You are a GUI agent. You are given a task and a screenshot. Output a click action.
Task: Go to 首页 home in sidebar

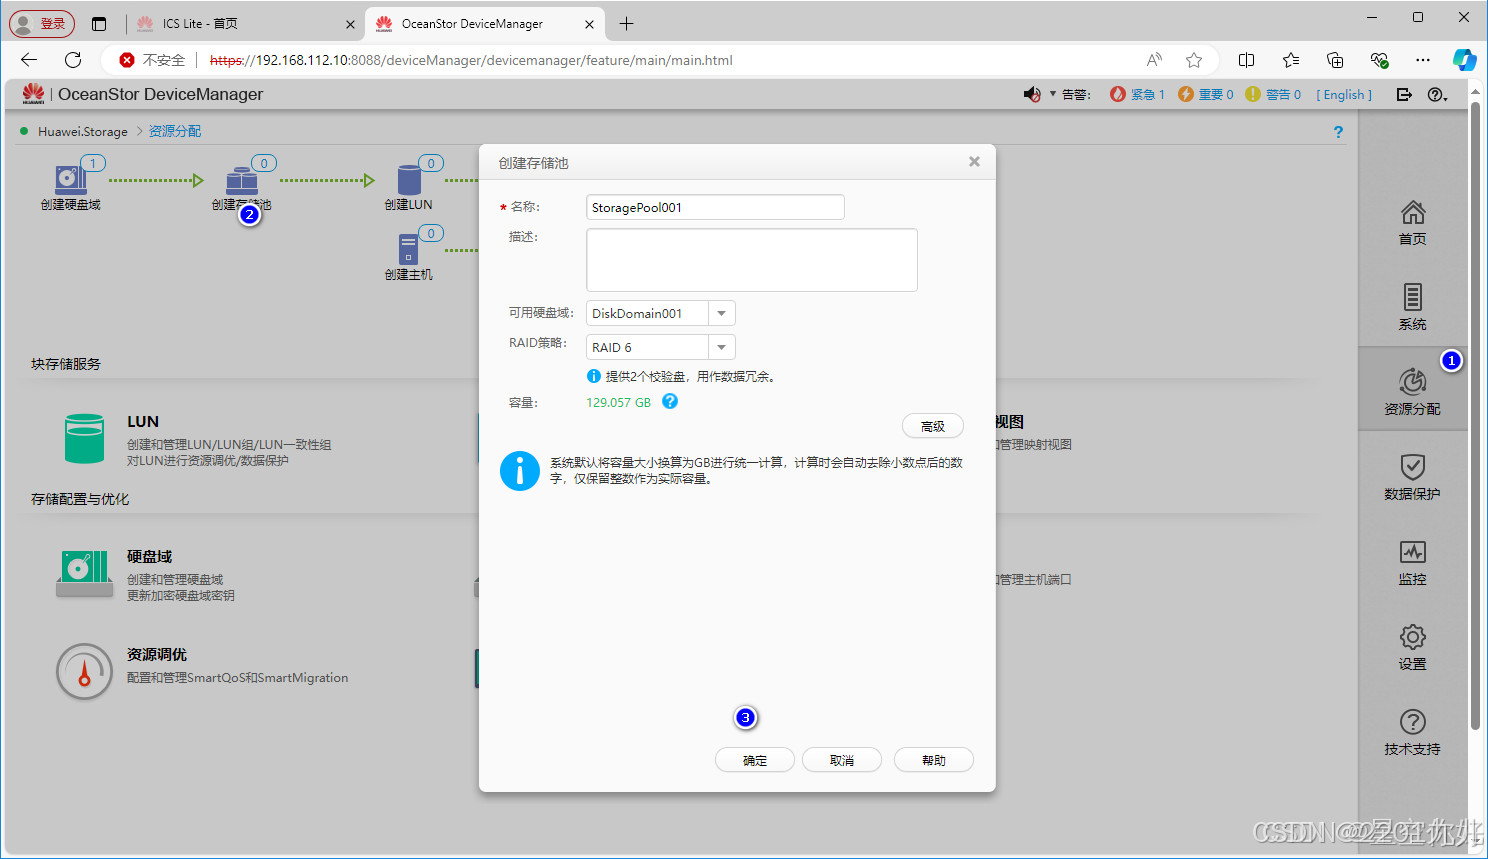click(x=1412, y=222)
